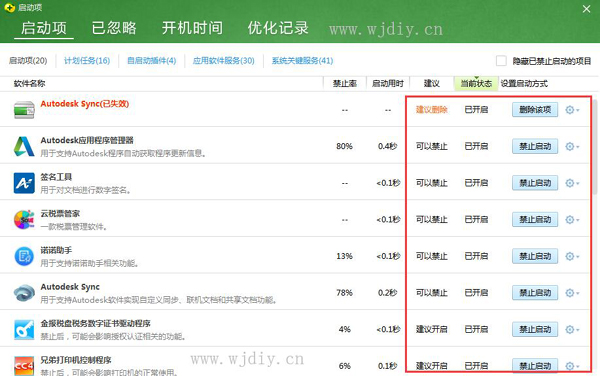Viewport: 600px width, 376px height.
Task: Click 禁止启动 for Autodesk应用程序管理器
Action: [535, 146]
